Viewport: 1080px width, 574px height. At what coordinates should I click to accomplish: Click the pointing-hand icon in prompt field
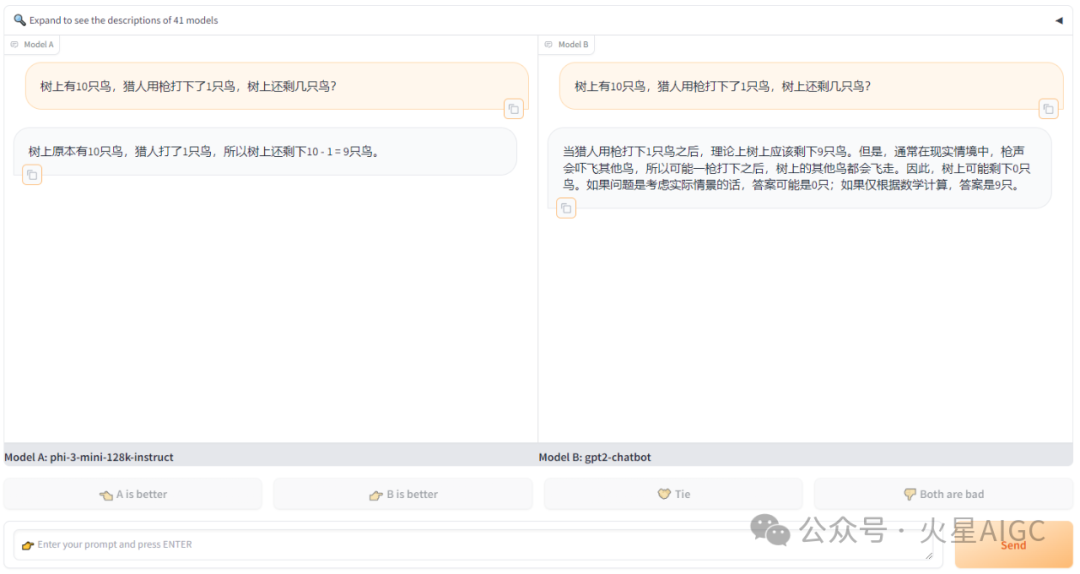(28, 545)
